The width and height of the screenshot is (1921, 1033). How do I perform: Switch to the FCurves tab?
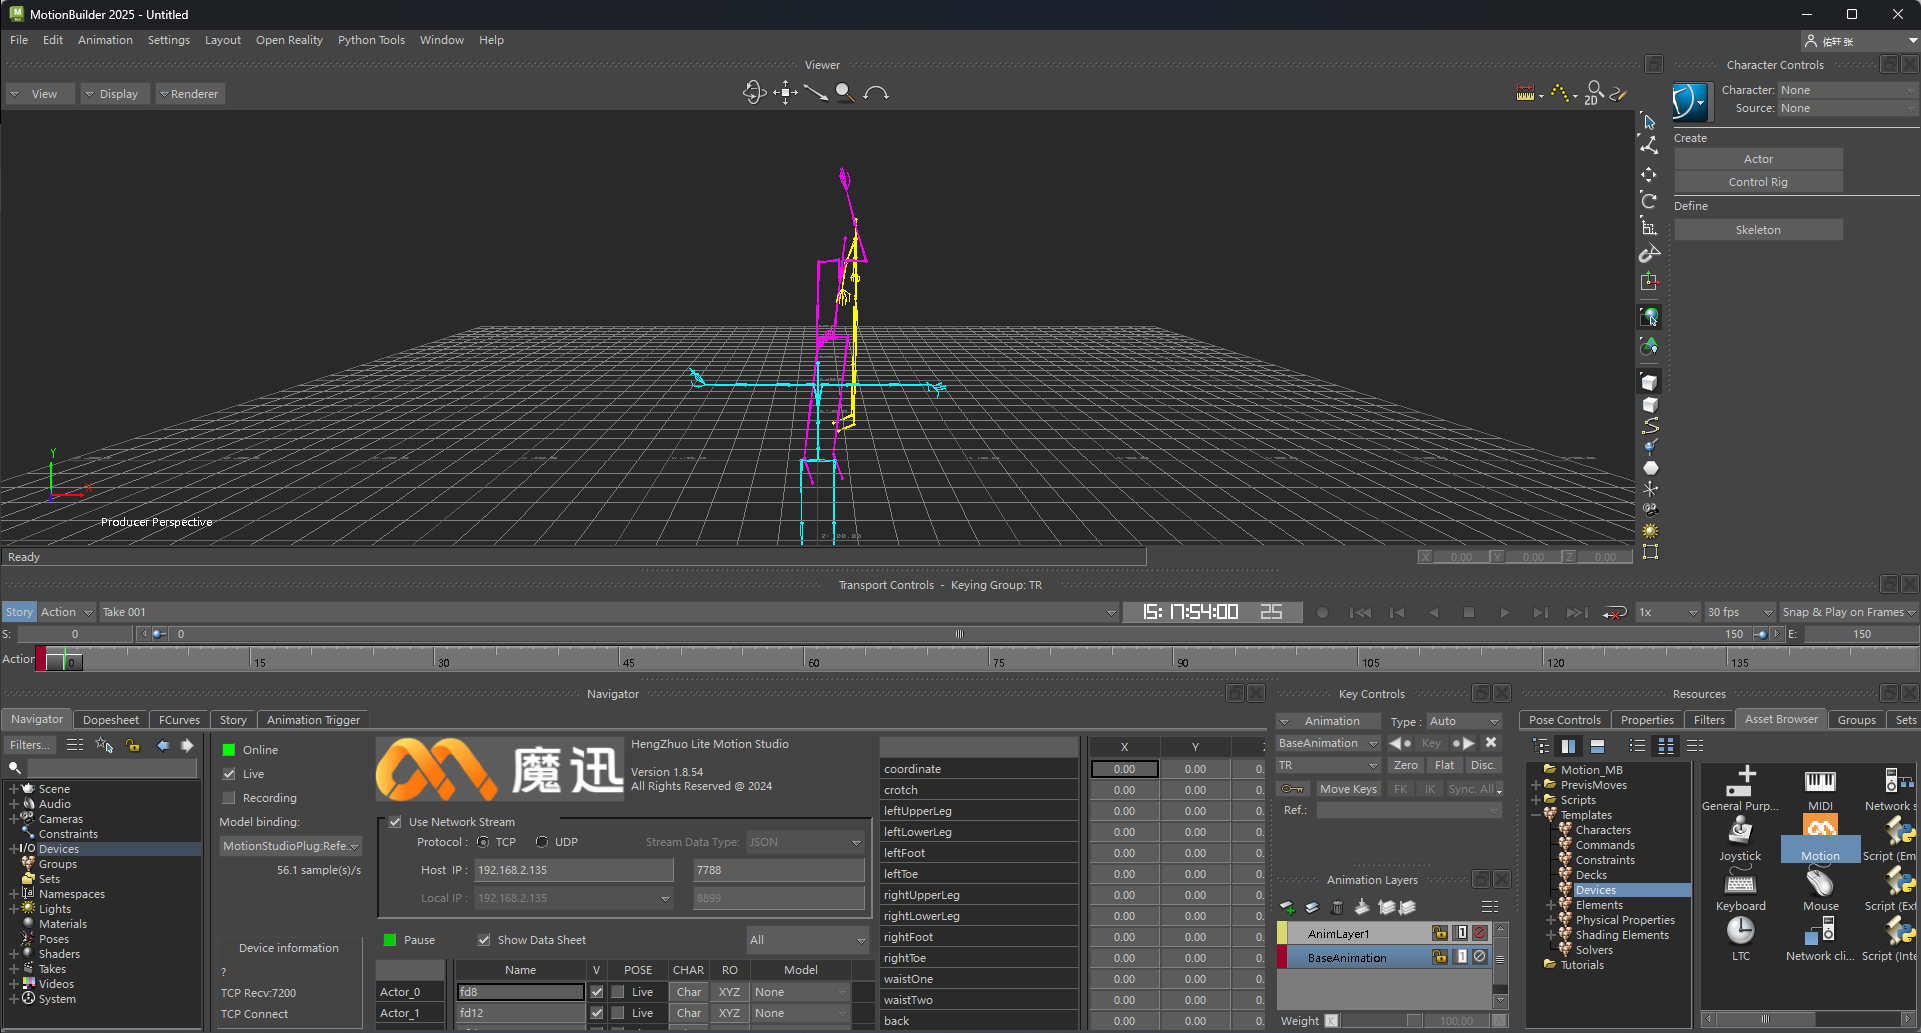179,720
